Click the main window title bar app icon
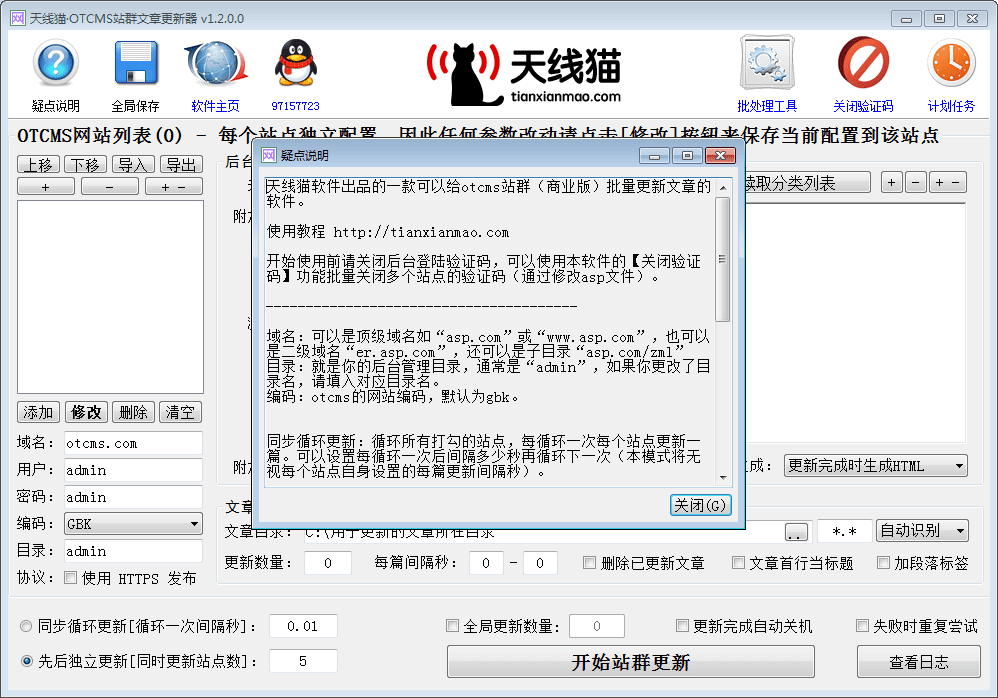Image resolution: width=998 pixels, height=698 pixels. pyautogui.click(x=18, y=18)
